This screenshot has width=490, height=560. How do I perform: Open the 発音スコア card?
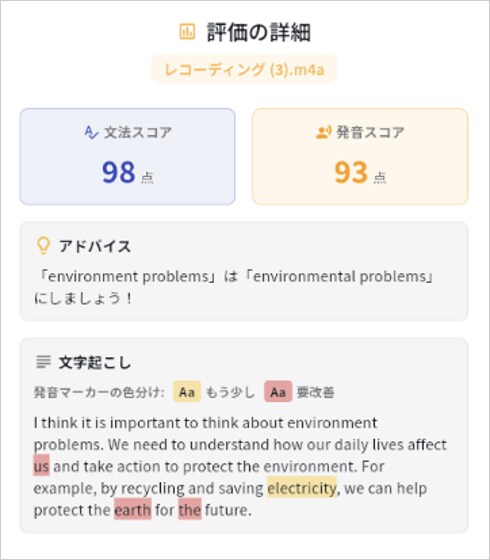(x=360, y=156)
